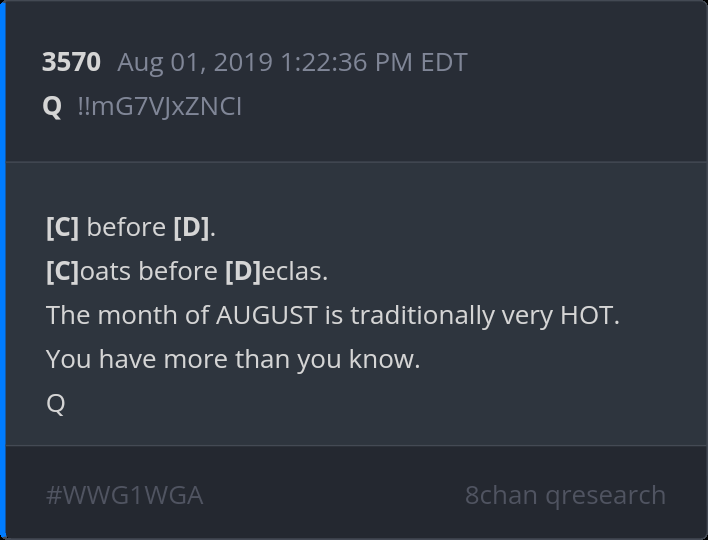The height and width of the screenshot is (540, 708).
Task: Select the bold Q author name in header
Action: [x=52, y=106]
